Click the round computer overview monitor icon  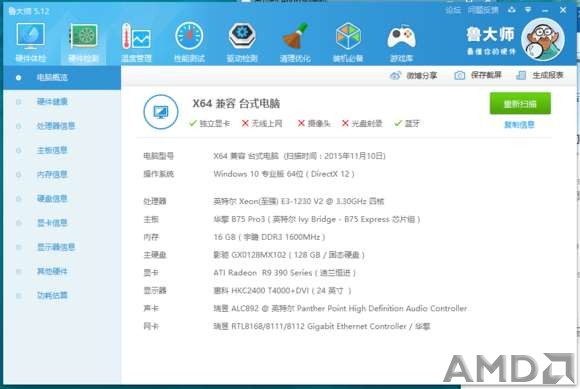click(x=161, y=112)
